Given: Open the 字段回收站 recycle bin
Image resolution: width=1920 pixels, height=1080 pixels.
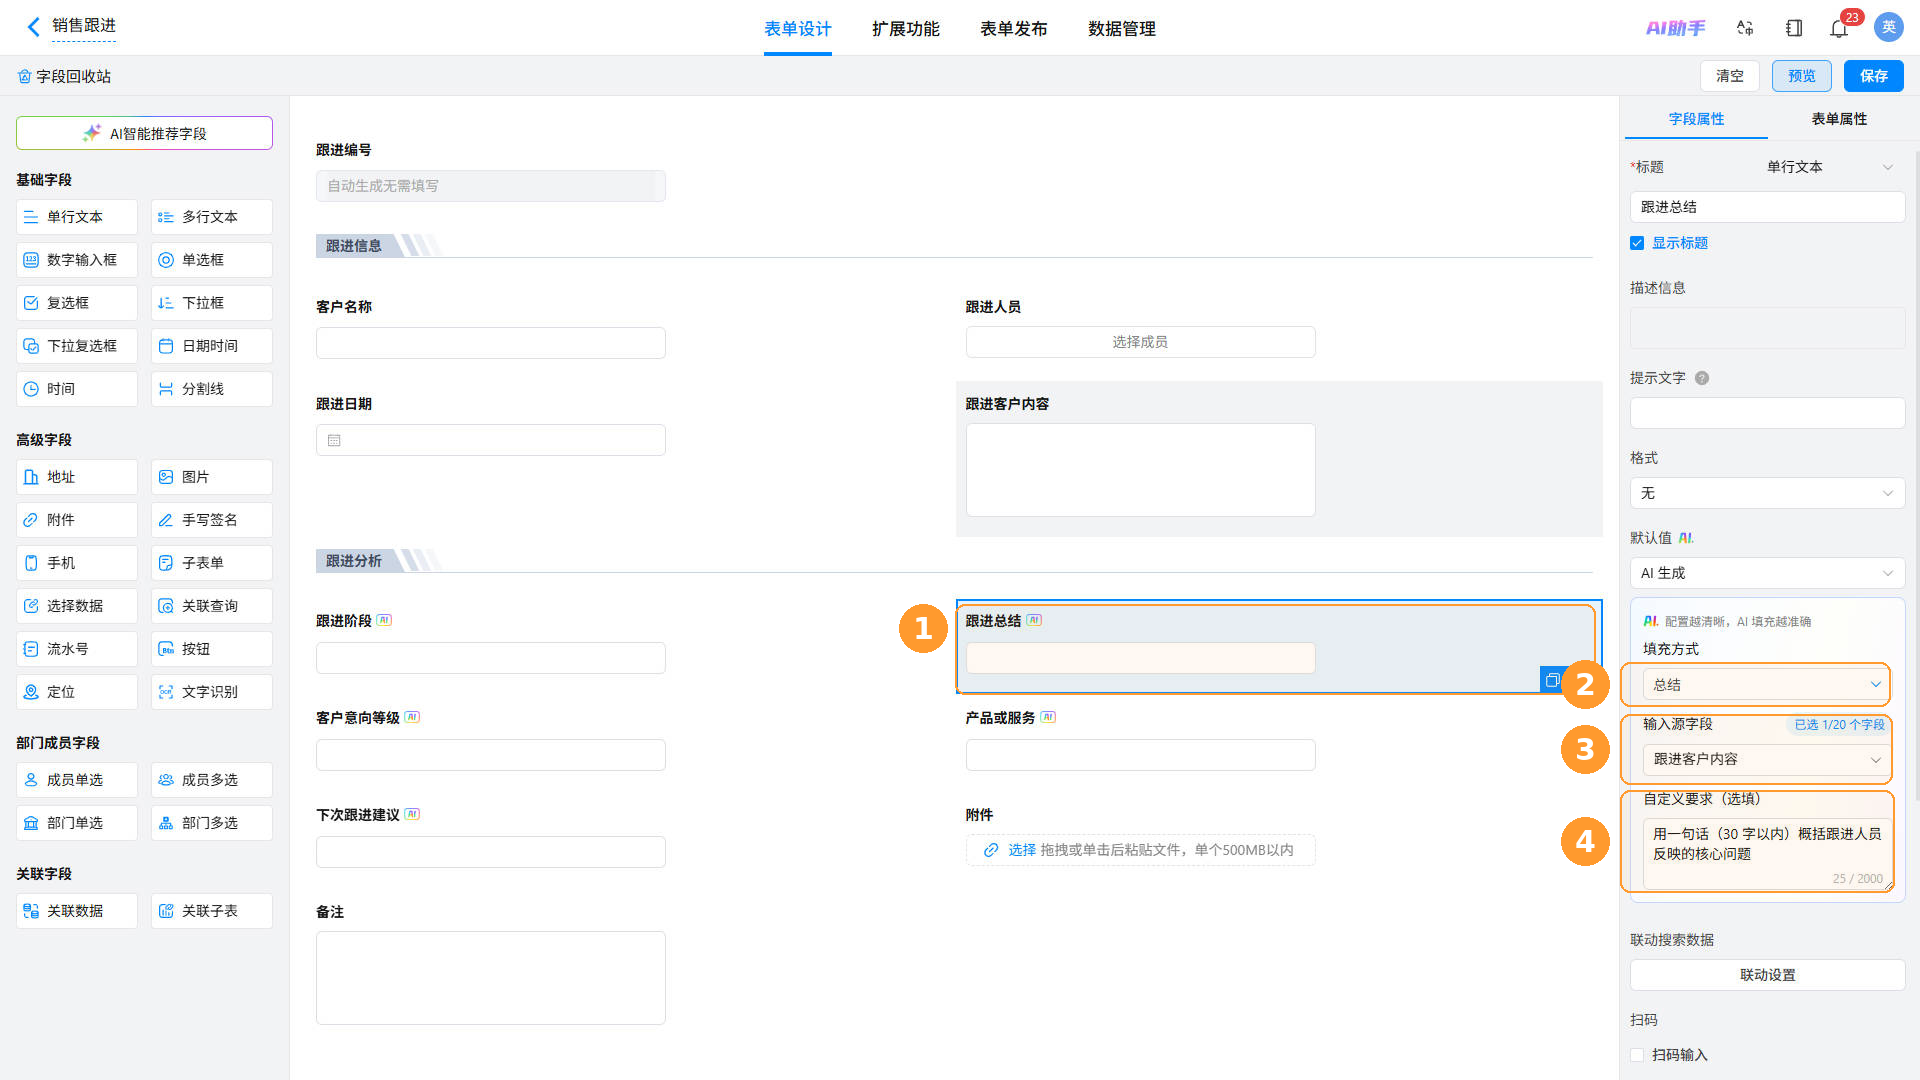Looking at the screenshot, I should pyautogui.click(x=64, y=76).
